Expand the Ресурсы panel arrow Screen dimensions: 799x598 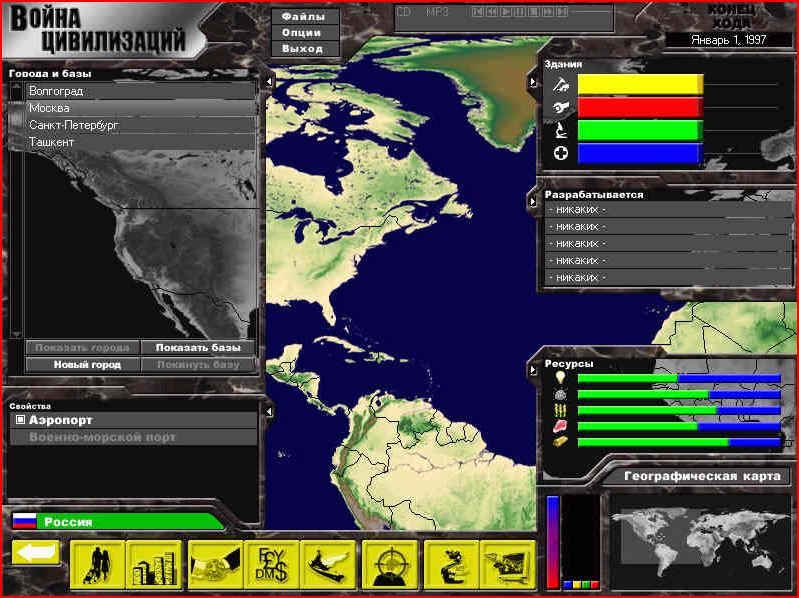pyautogui.click(x=533, y=371)
